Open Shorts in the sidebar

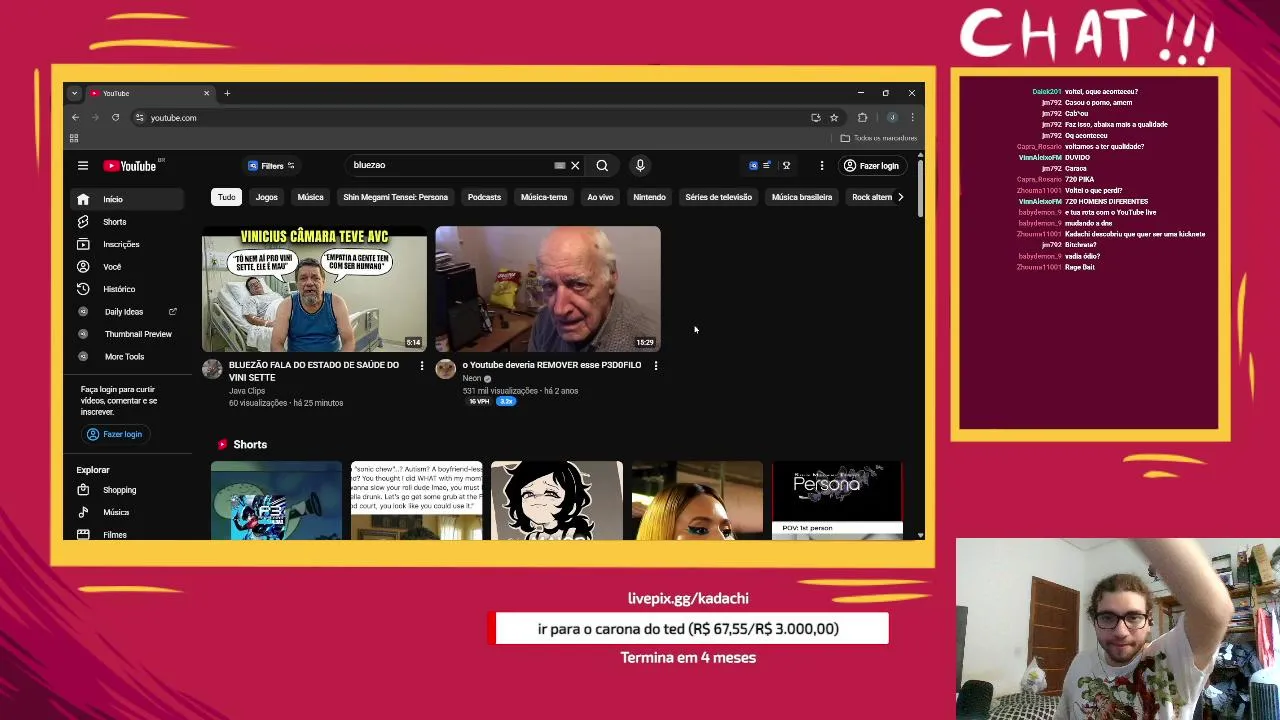[127, 222]
